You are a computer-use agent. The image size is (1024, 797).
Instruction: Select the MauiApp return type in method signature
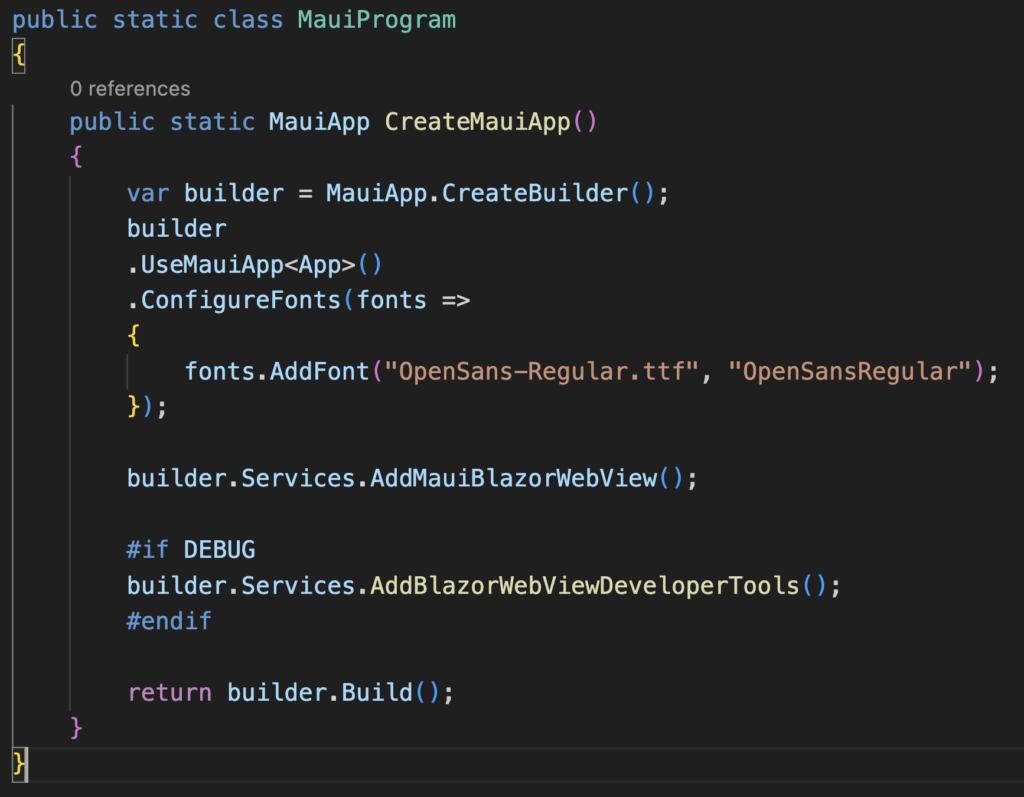pos(320,122)
